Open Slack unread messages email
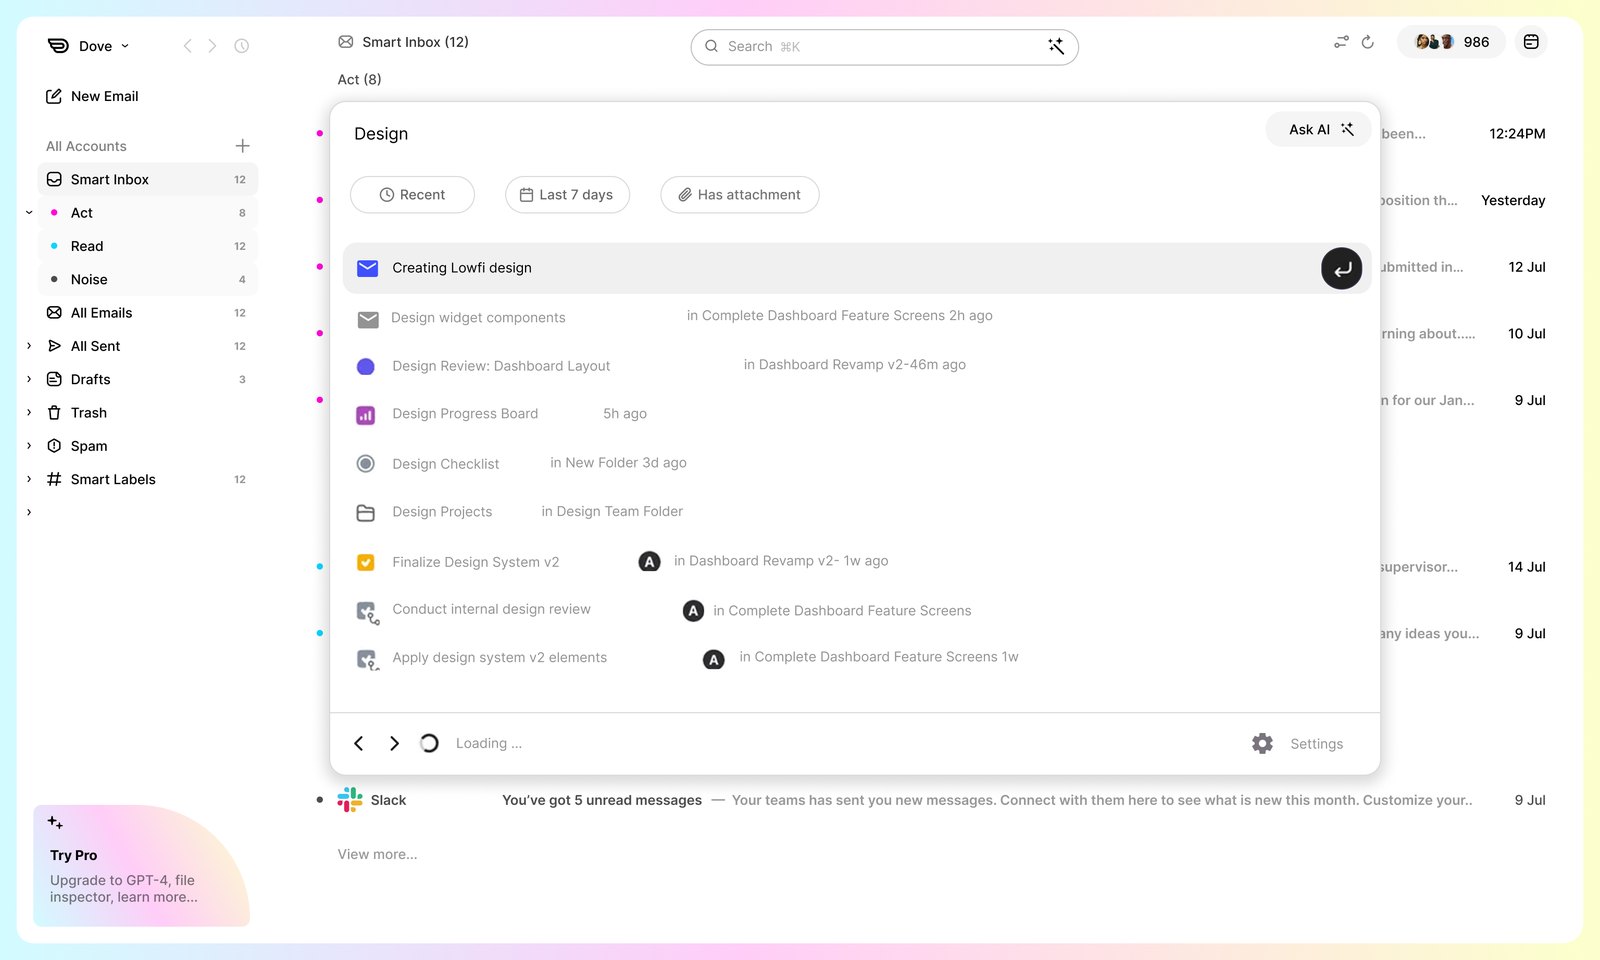The width and height of the screenshot is (1600, 960). (930, 800)
